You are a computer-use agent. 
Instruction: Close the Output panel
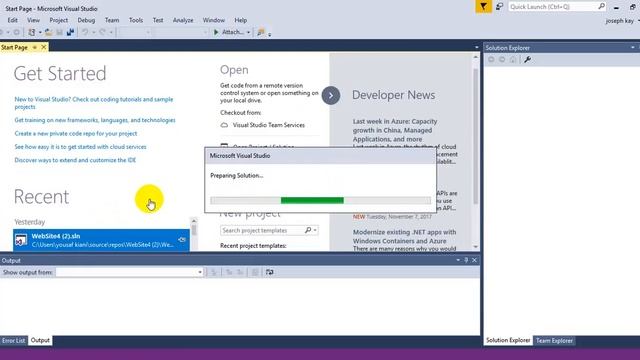coord(474,260)
